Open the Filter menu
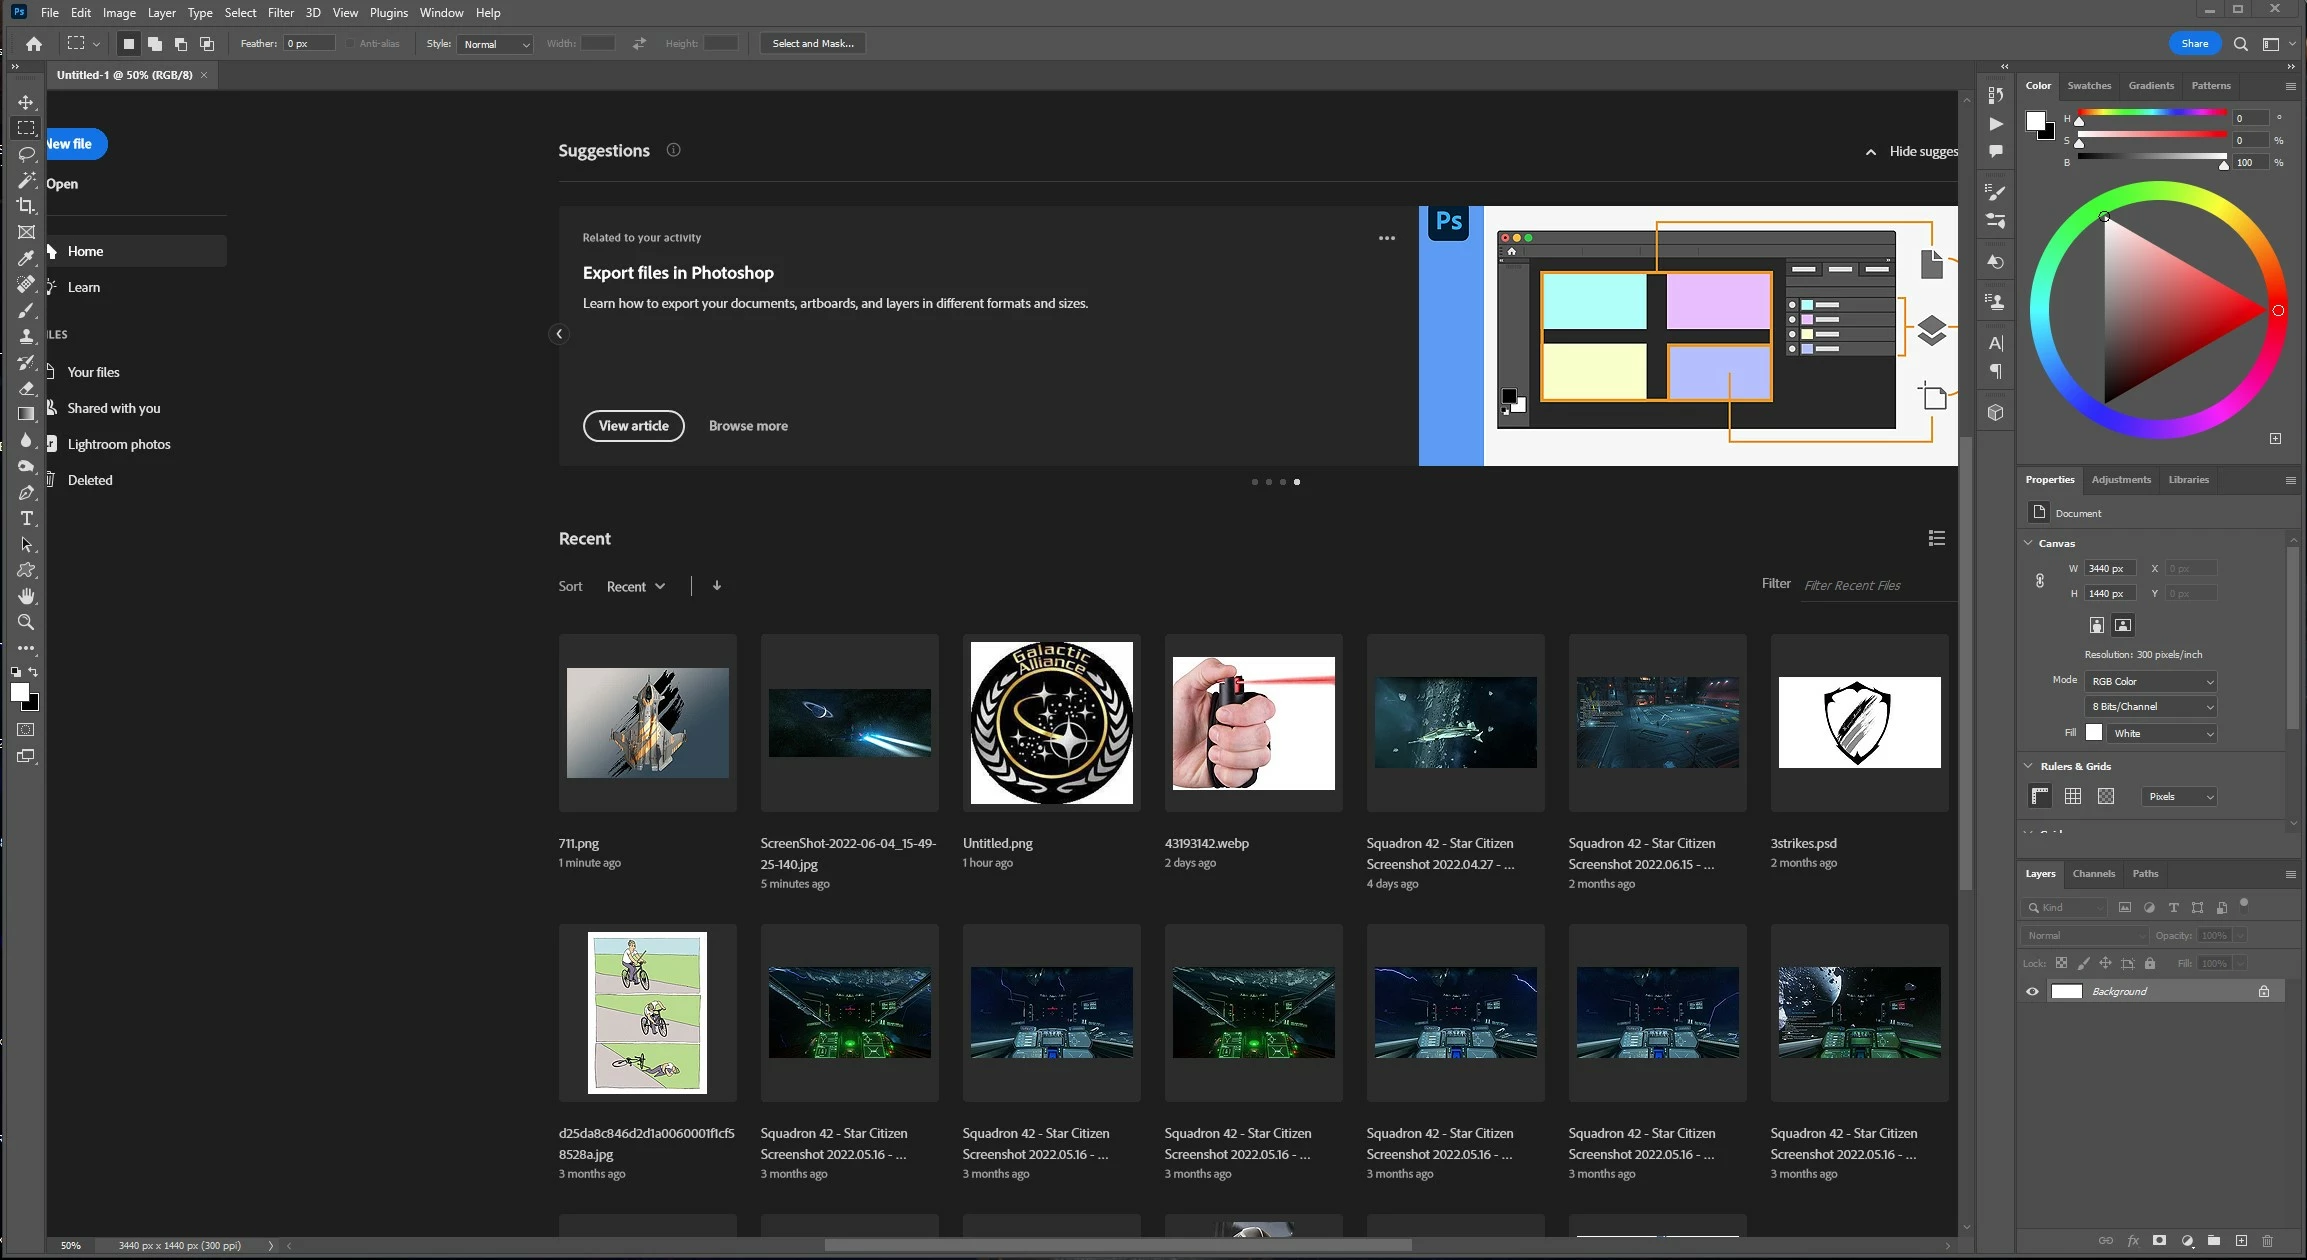Image resolution: width=2307 pixels, height=1260 pixels. (x=280, y=13)
